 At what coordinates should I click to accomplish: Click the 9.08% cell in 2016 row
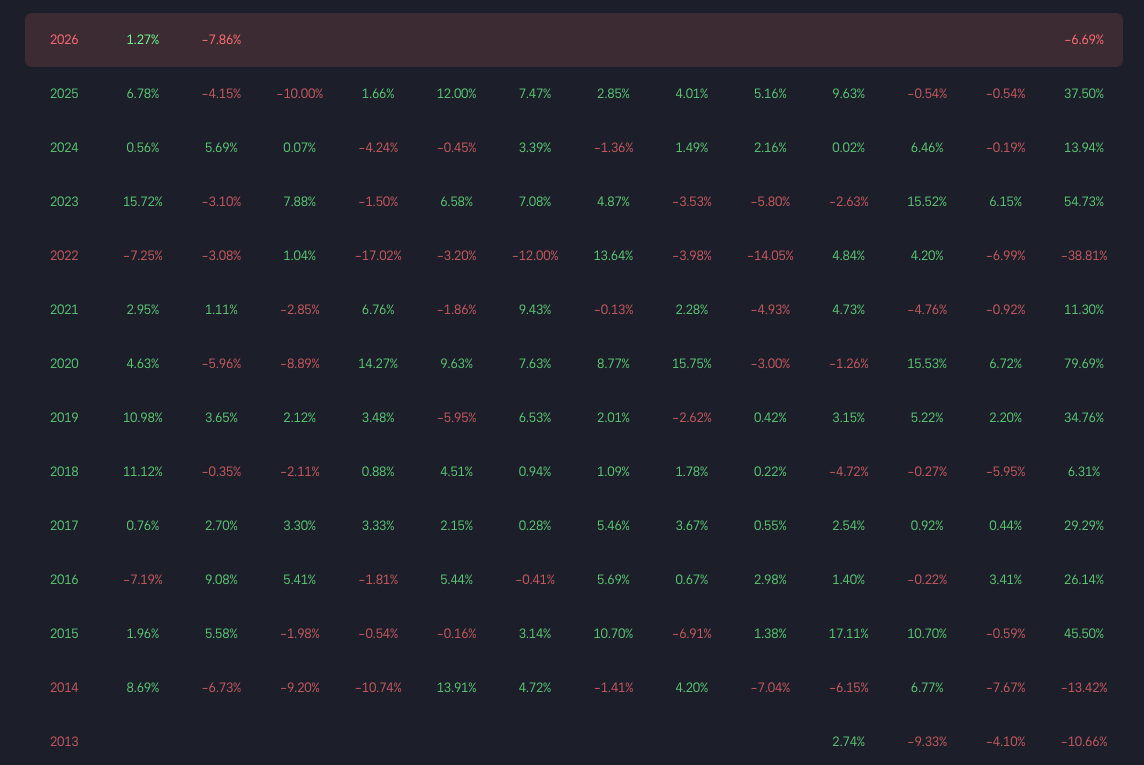point(221,580)
